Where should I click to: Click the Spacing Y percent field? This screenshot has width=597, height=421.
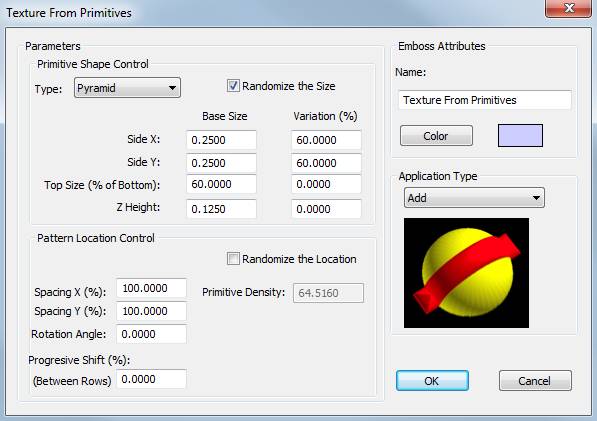[151, 311]
